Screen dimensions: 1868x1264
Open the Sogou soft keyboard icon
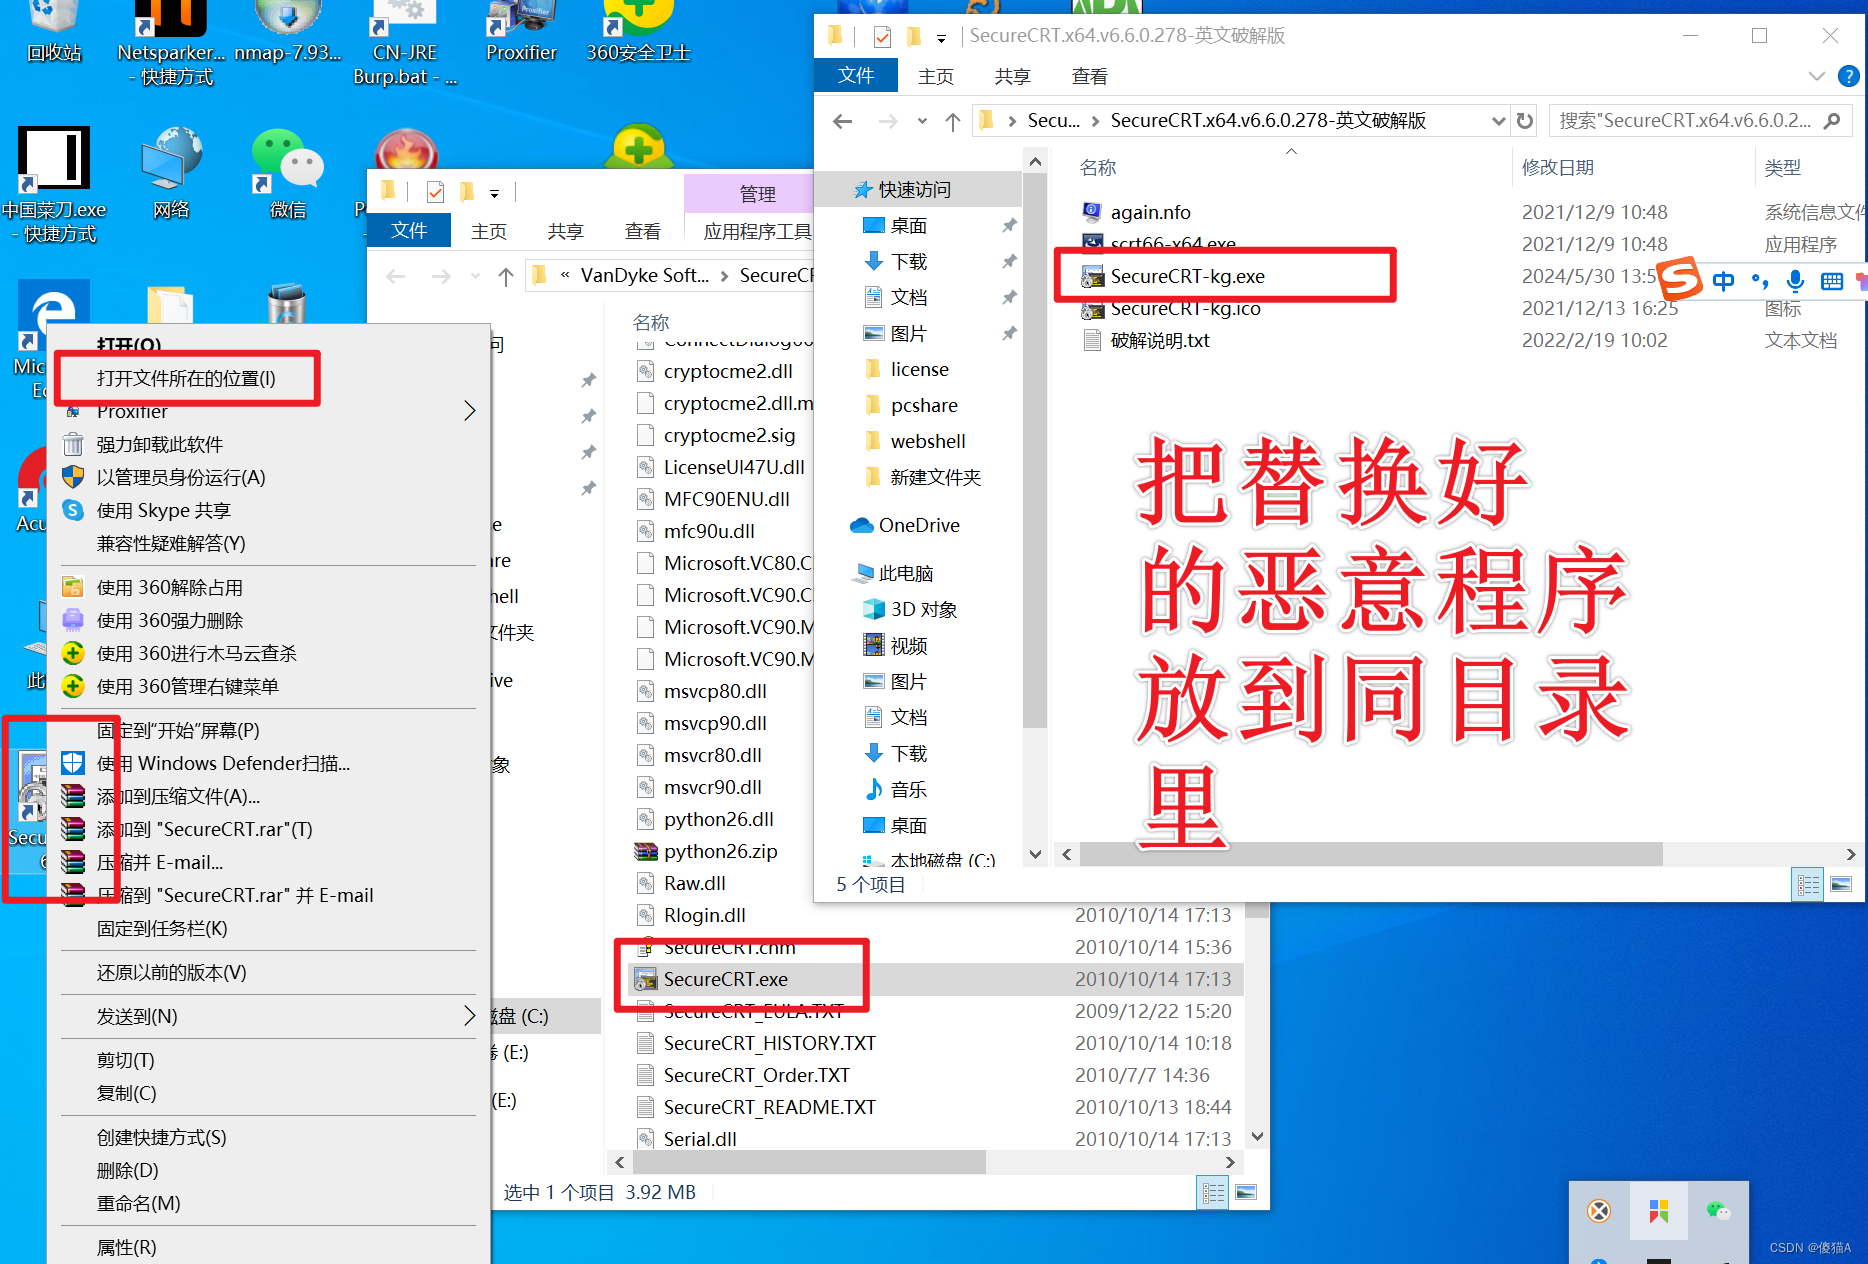[1832, 281]
